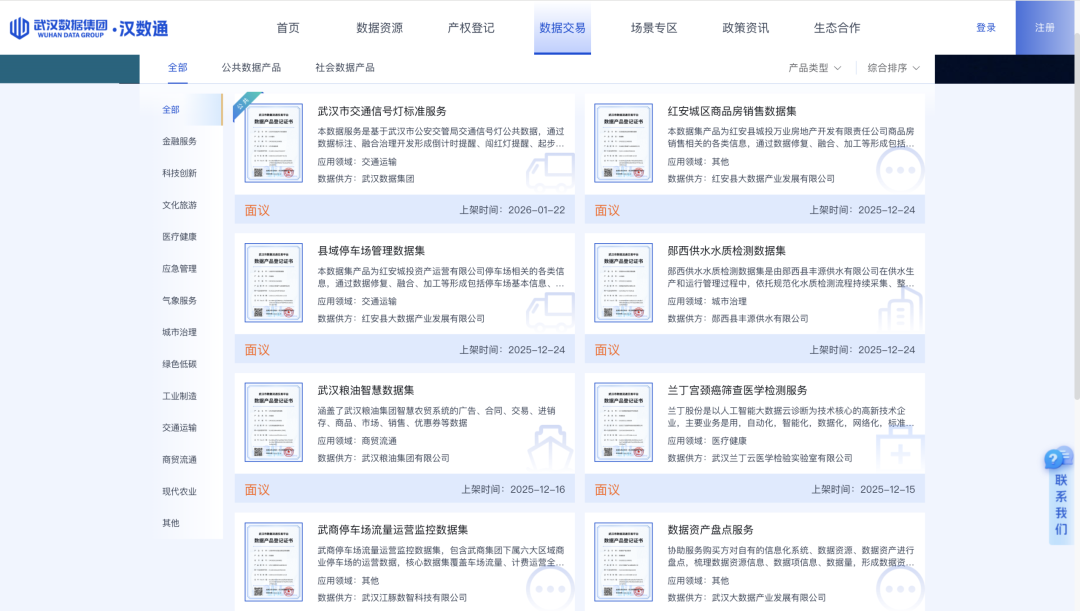Filter by 文化旅游 category
The image size is (1080, 611).
click(x=179, y=205)
